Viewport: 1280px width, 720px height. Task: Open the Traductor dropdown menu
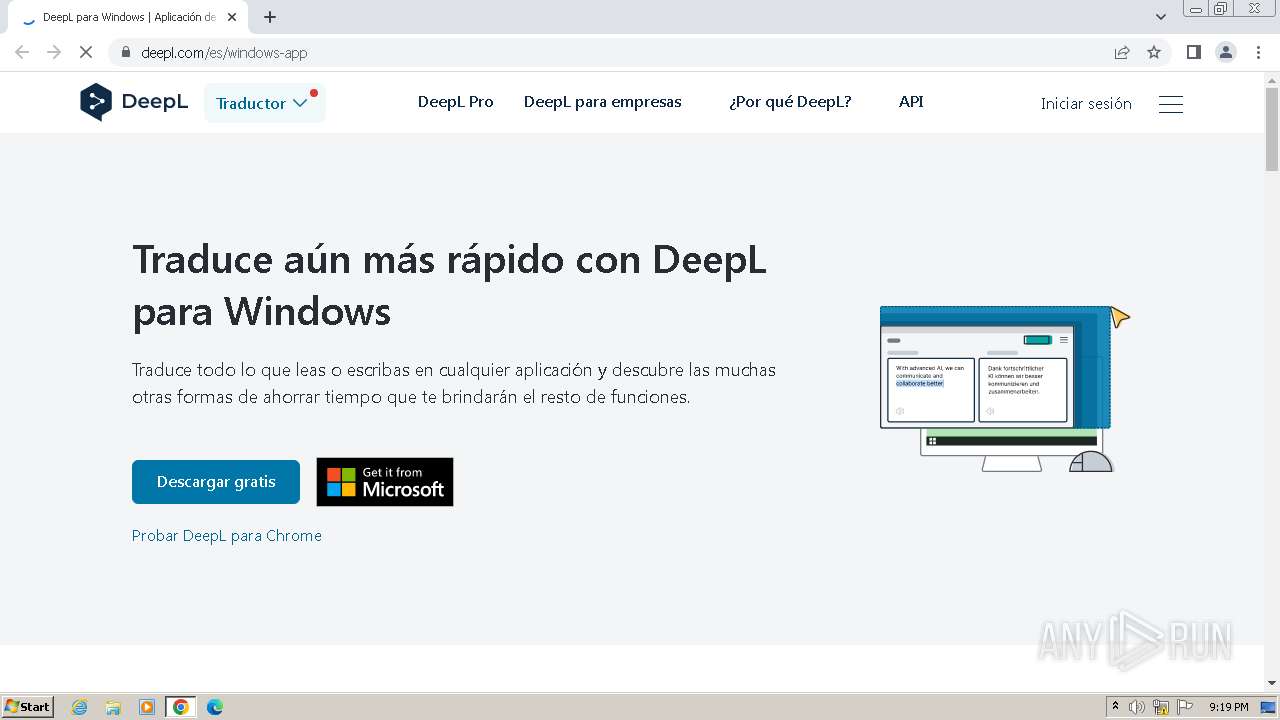(265, 103)
